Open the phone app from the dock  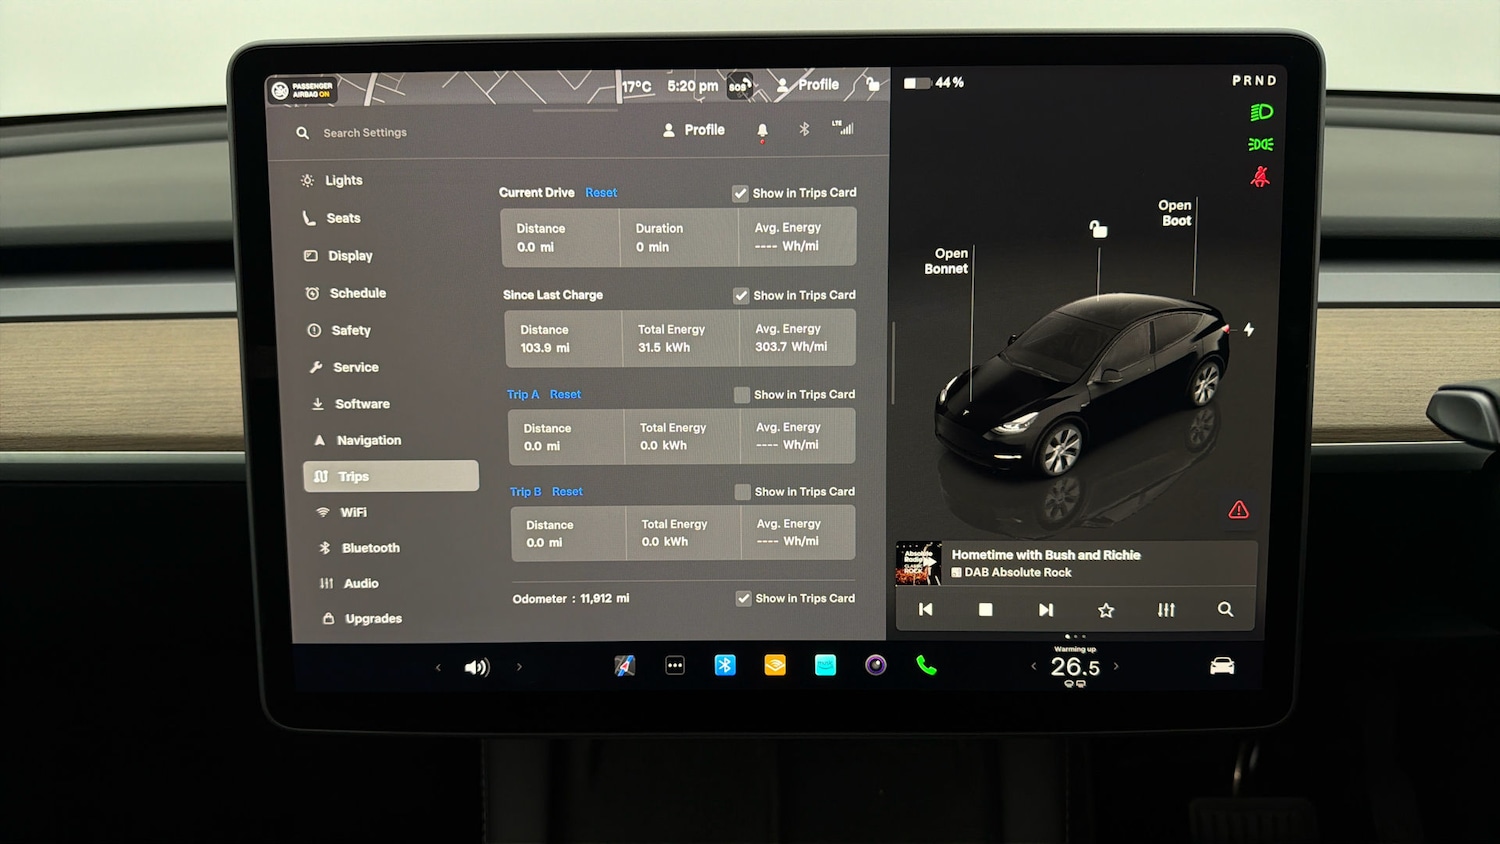(x=925, y=665)
